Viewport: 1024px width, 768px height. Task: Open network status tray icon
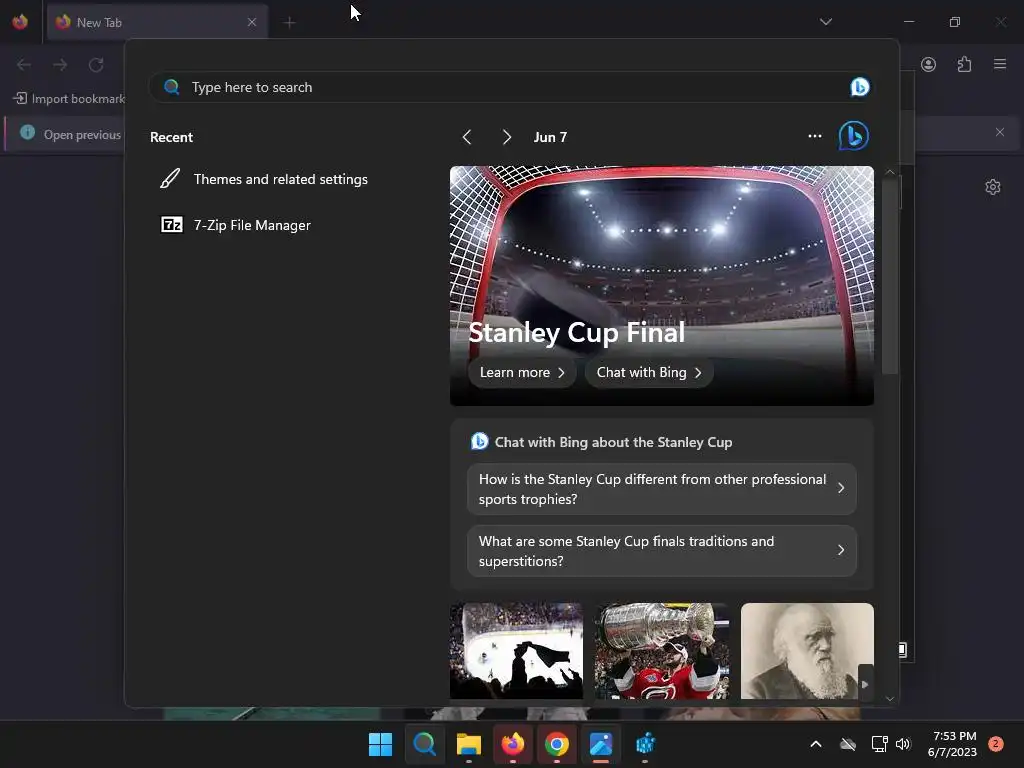pos(880,744)
